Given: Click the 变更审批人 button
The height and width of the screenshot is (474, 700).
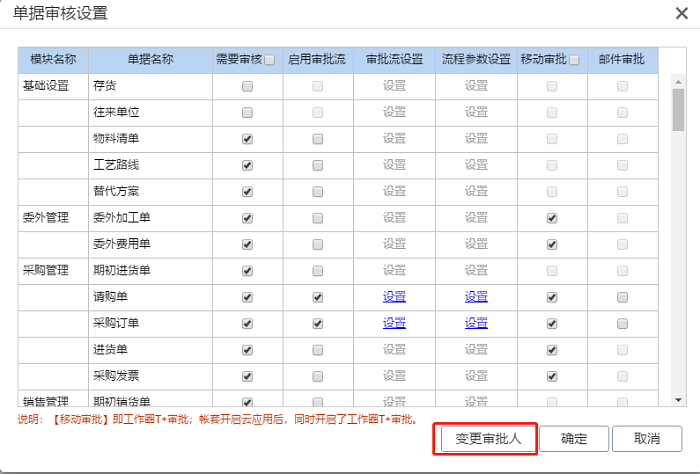Looking at the screenshot, I should coord(488,439).
